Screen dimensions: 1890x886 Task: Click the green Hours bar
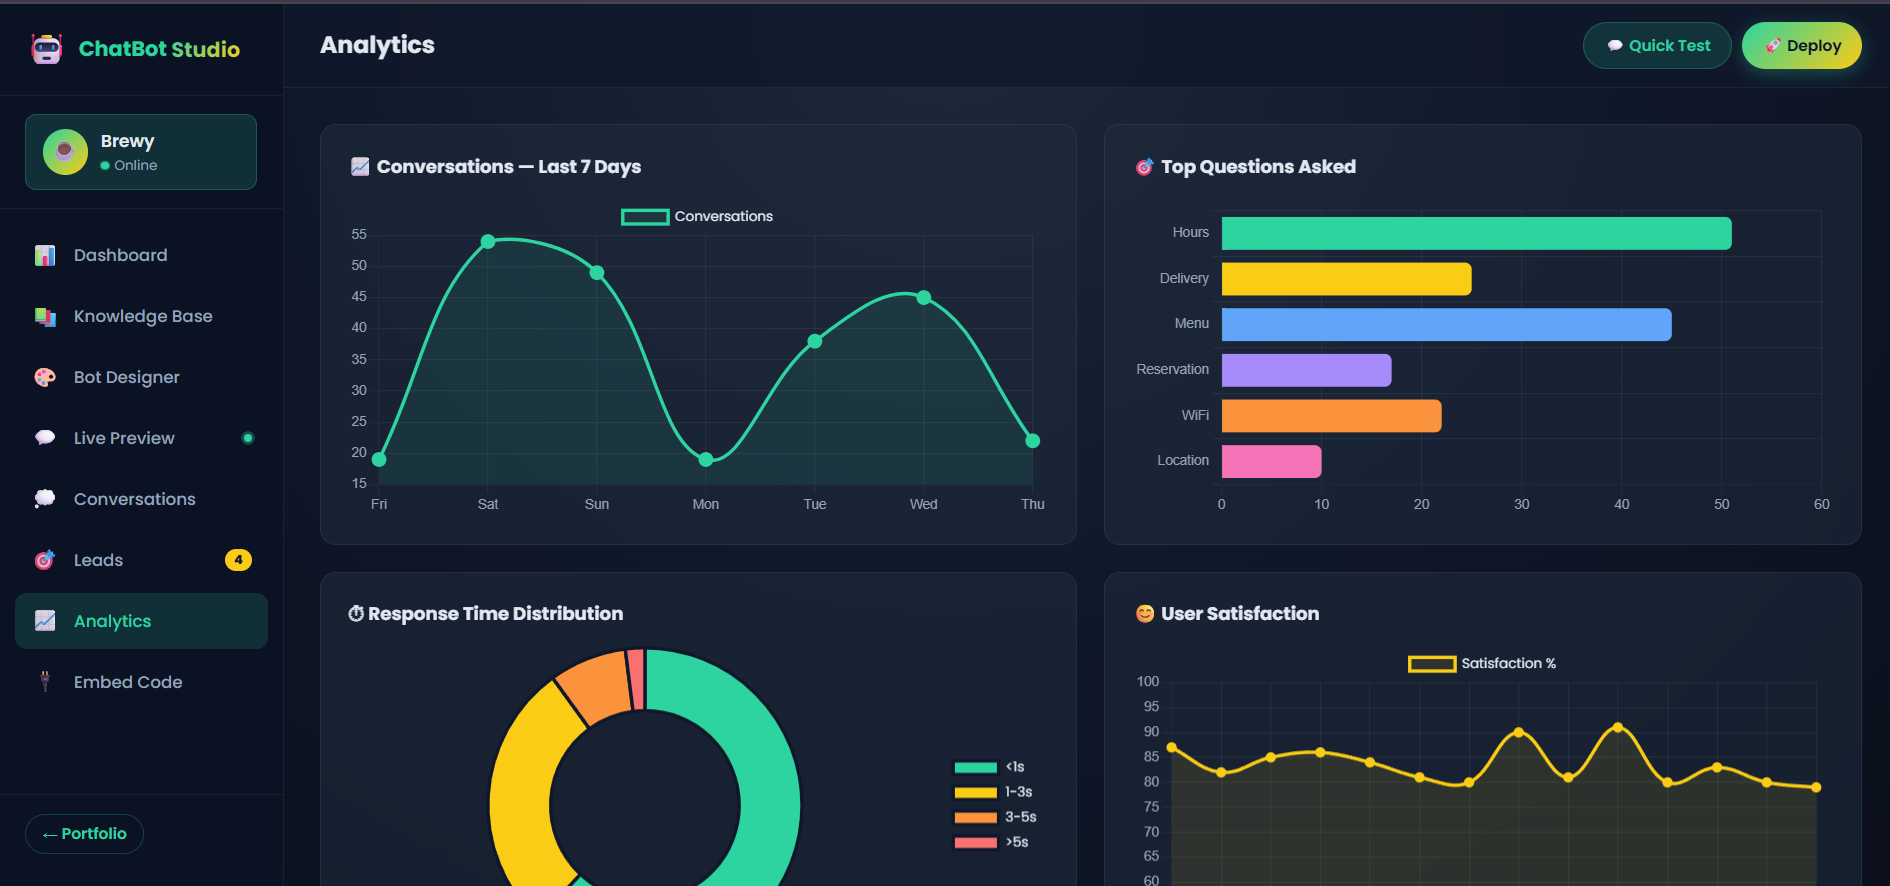(x=1476, y=233)
